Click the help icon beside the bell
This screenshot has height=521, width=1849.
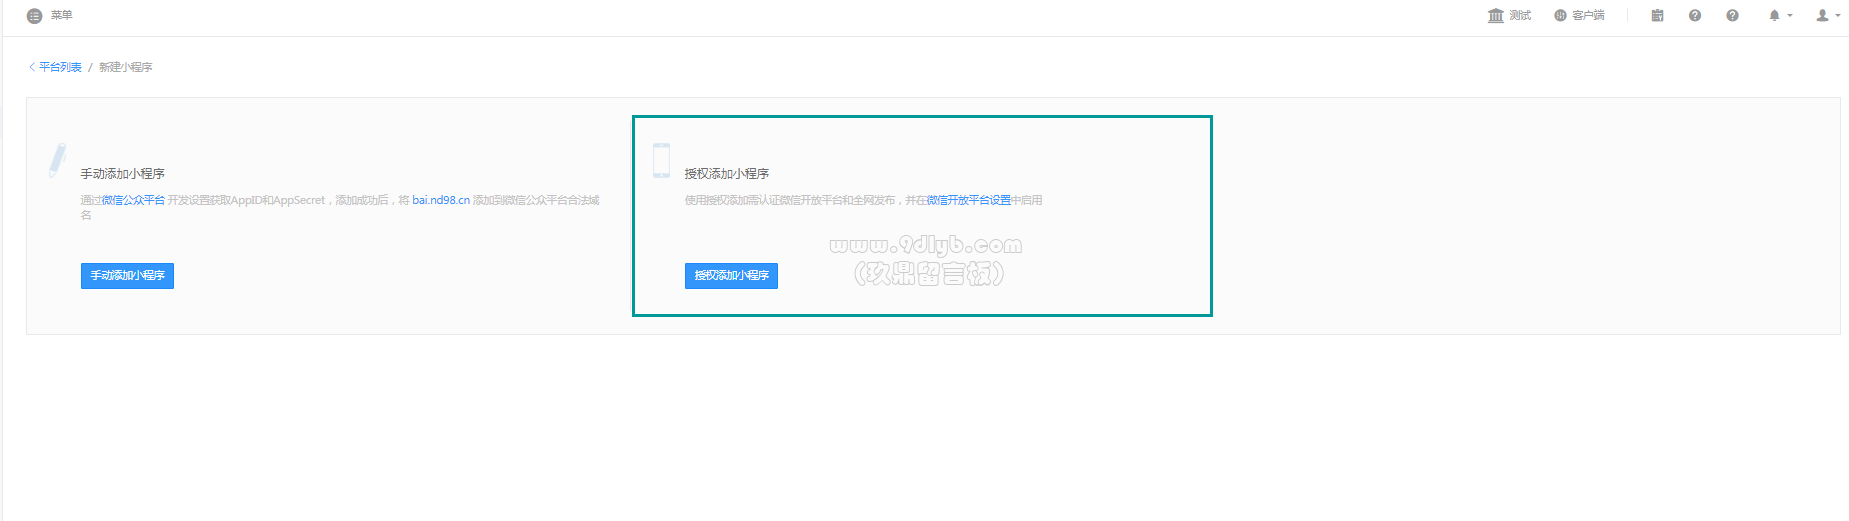pos(1732,16)
